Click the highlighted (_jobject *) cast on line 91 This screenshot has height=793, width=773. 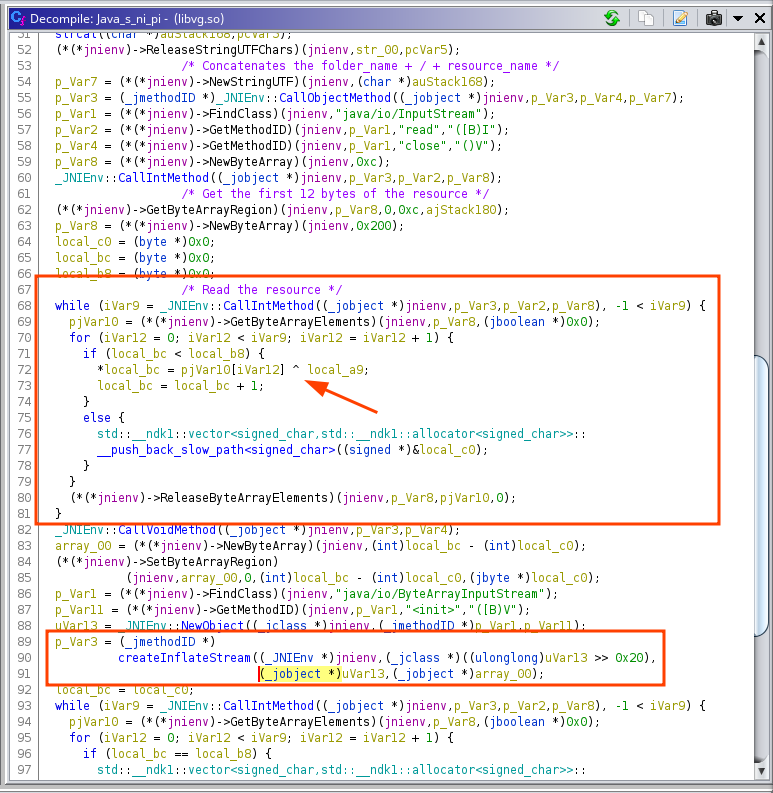pyautogui.click(x=300, y=674)
